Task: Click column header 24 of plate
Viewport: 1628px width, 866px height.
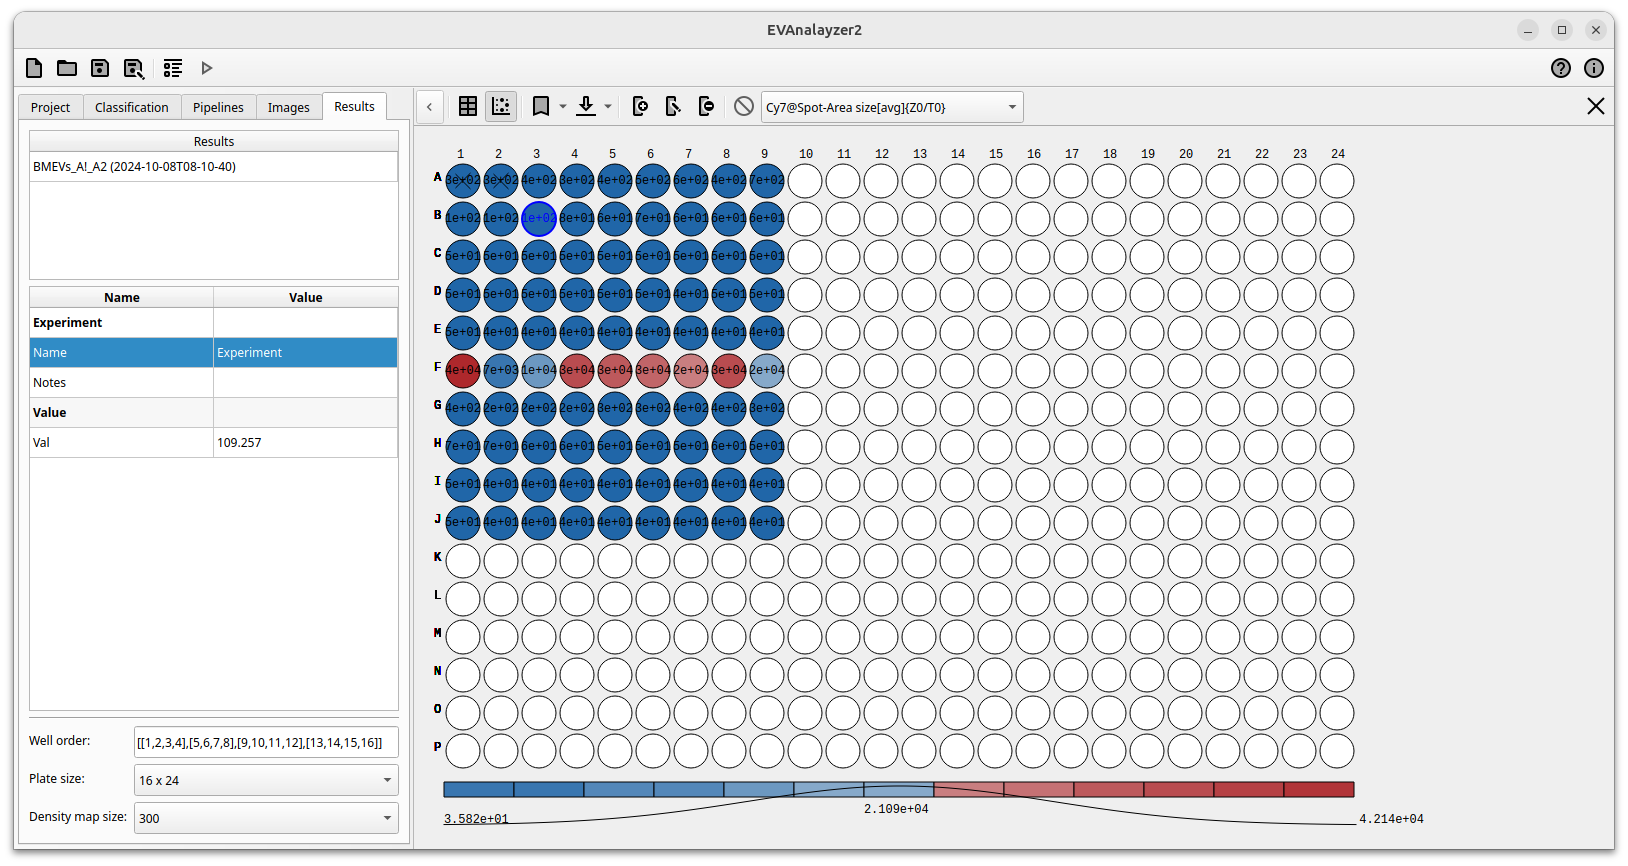Action: [1338, 154]
